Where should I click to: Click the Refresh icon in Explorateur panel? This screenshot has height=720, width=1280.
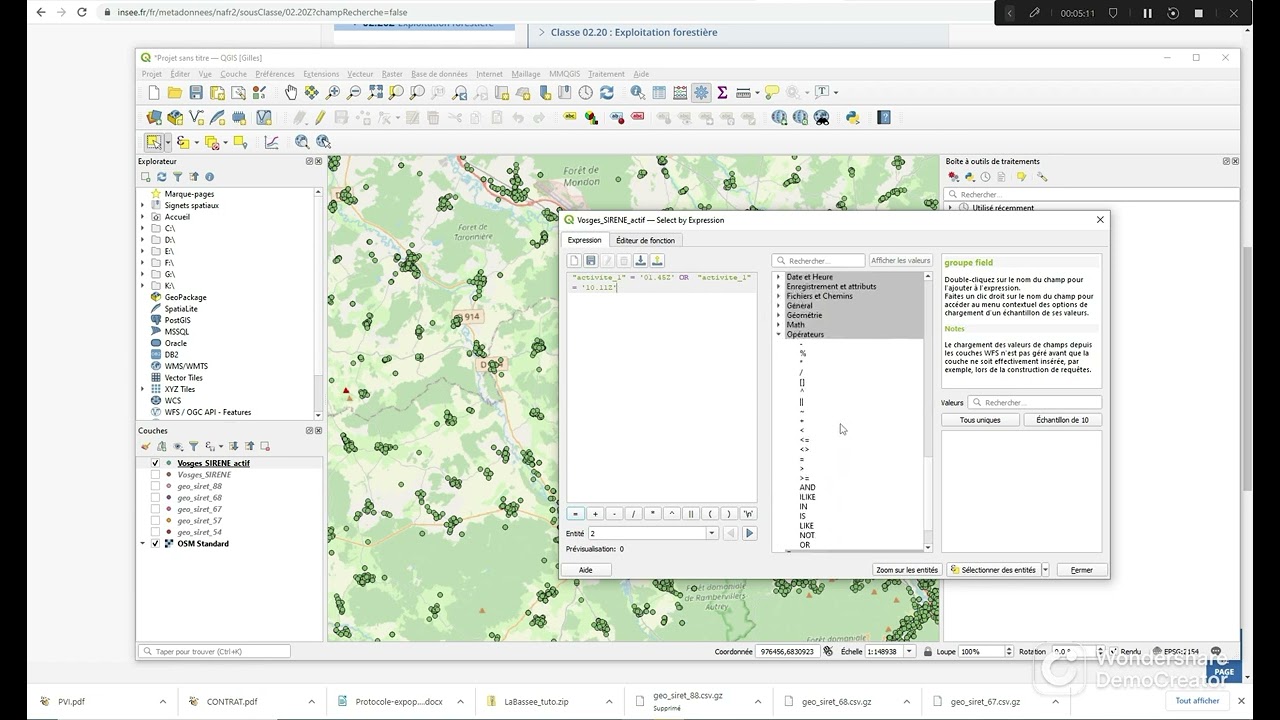pyautogui.click(x=161, y=177)
